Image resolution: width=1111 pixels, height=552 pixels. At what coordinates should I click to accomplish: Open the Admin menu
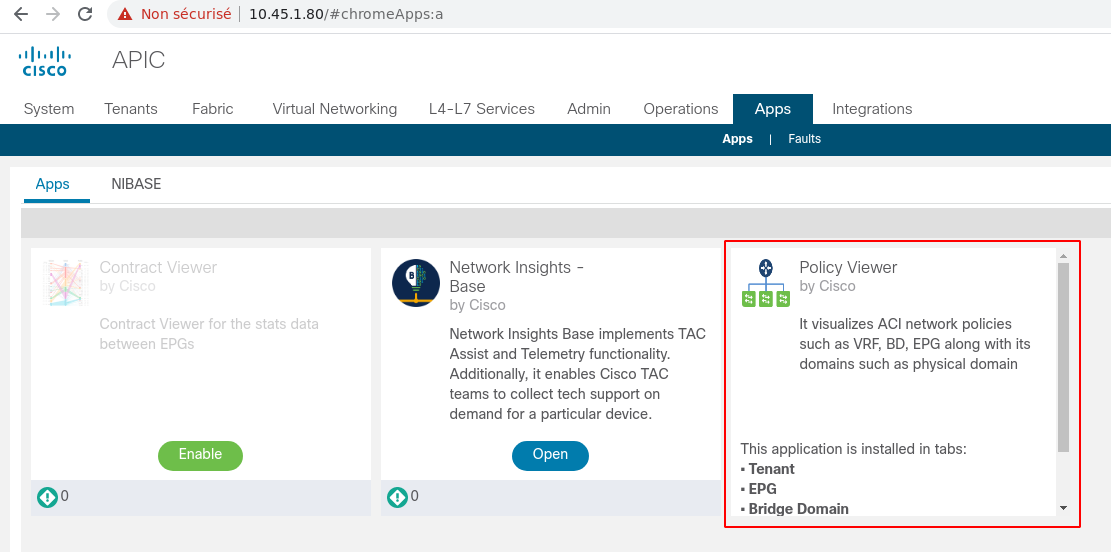[x=589, y=109]
